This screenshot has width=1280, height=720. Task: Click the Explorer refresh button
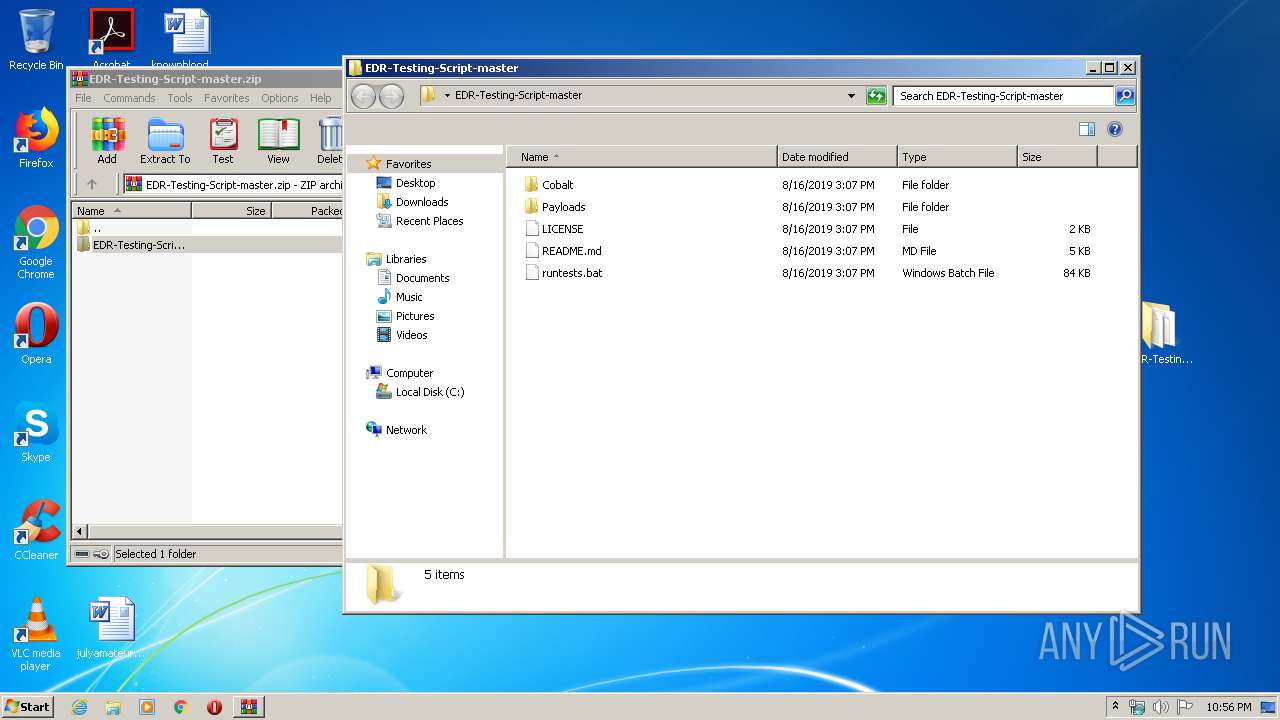(876, 96)
